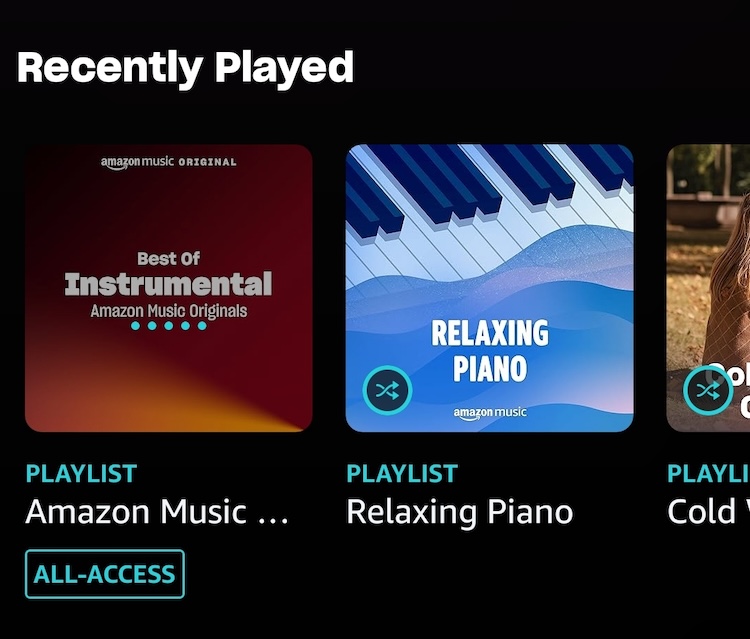
Task: Select the Cold playlist title text
Action: [x=708, y=512]
